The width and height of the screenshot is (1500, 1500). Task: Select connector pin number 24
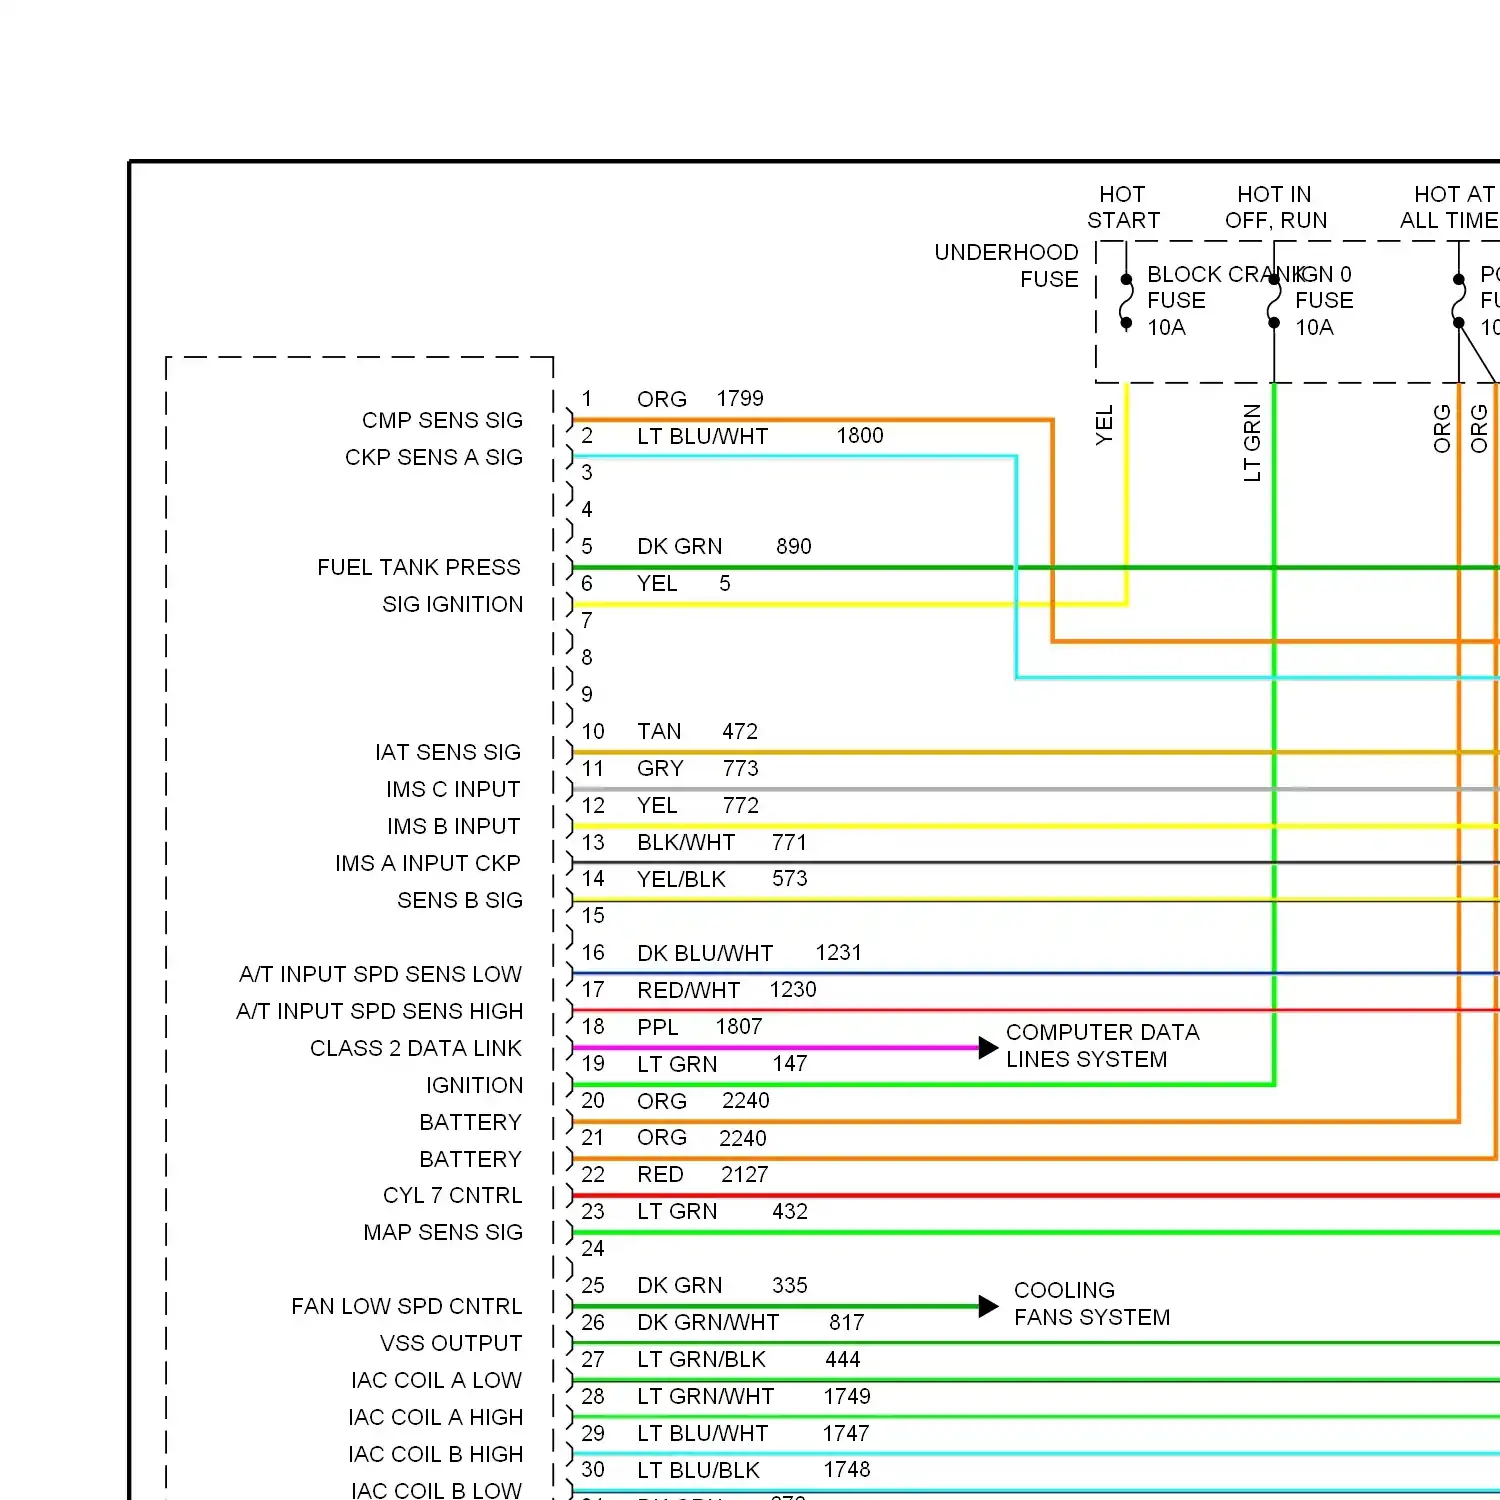tap(593, 1248)
